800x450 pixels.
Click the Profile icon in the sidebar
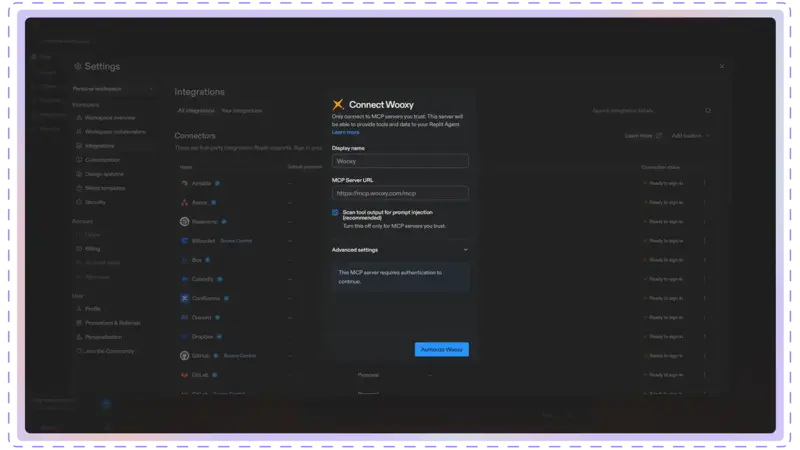point(79,309)
